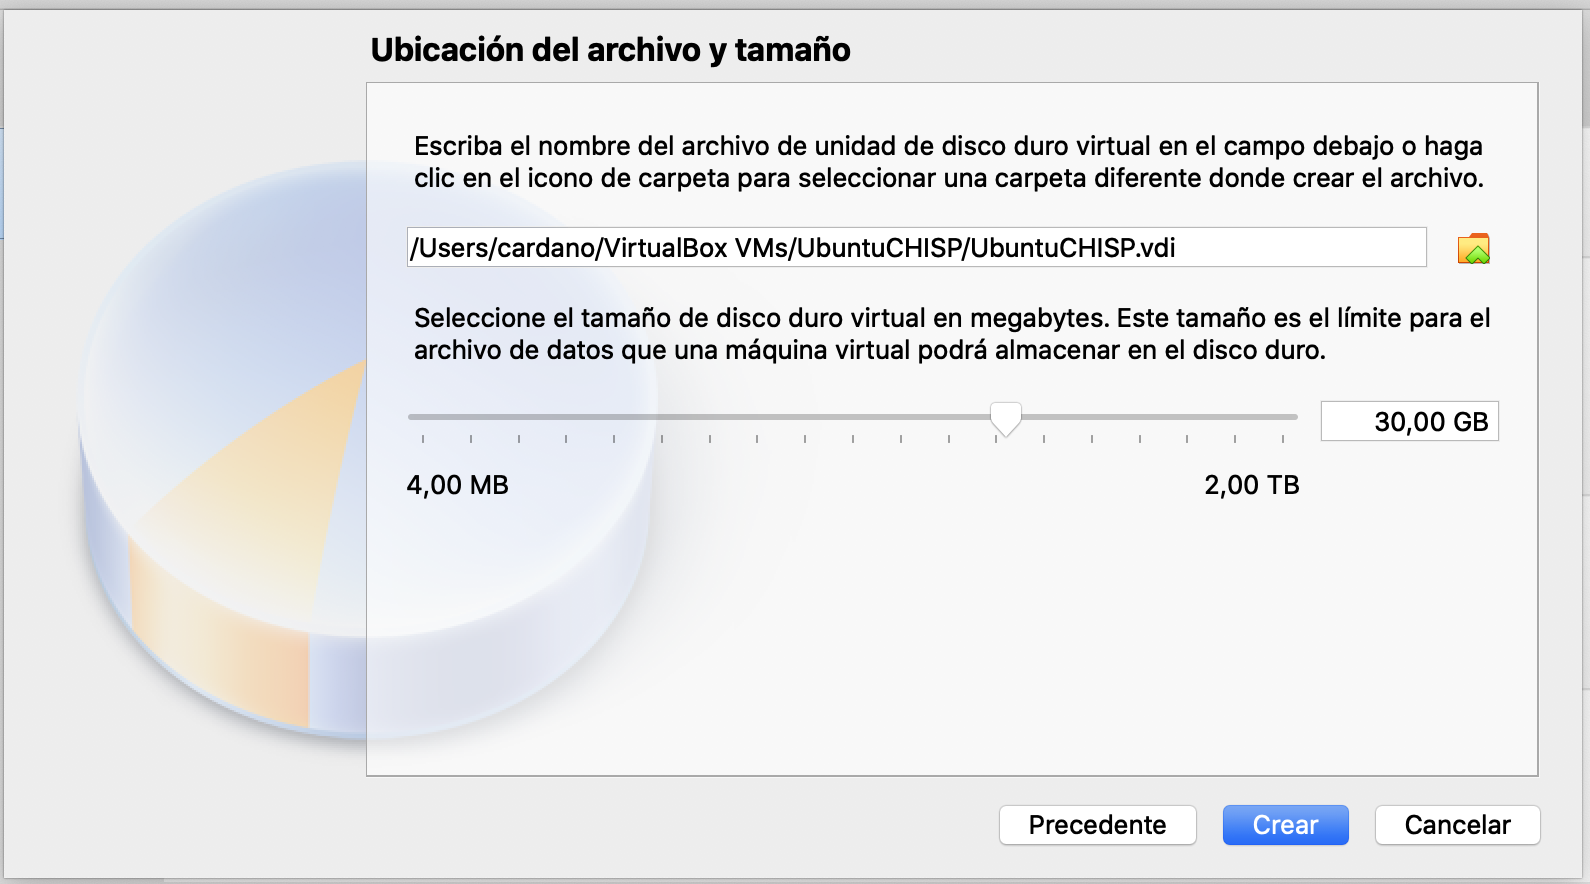Click the first tick mark under slider

423,439
